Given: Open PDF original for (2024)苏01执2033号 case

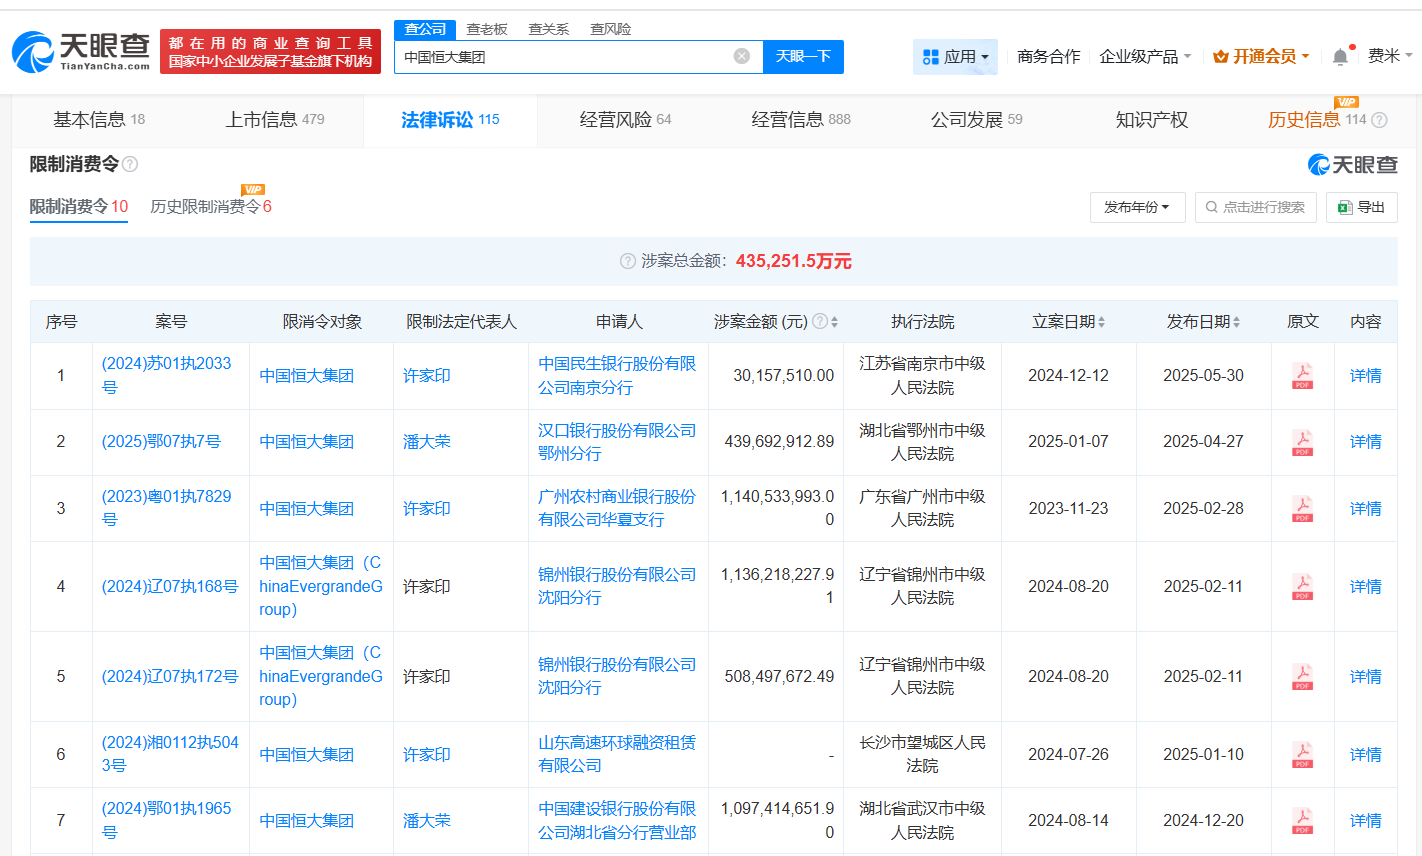Looking at the screenshot, I should 1301,375.
